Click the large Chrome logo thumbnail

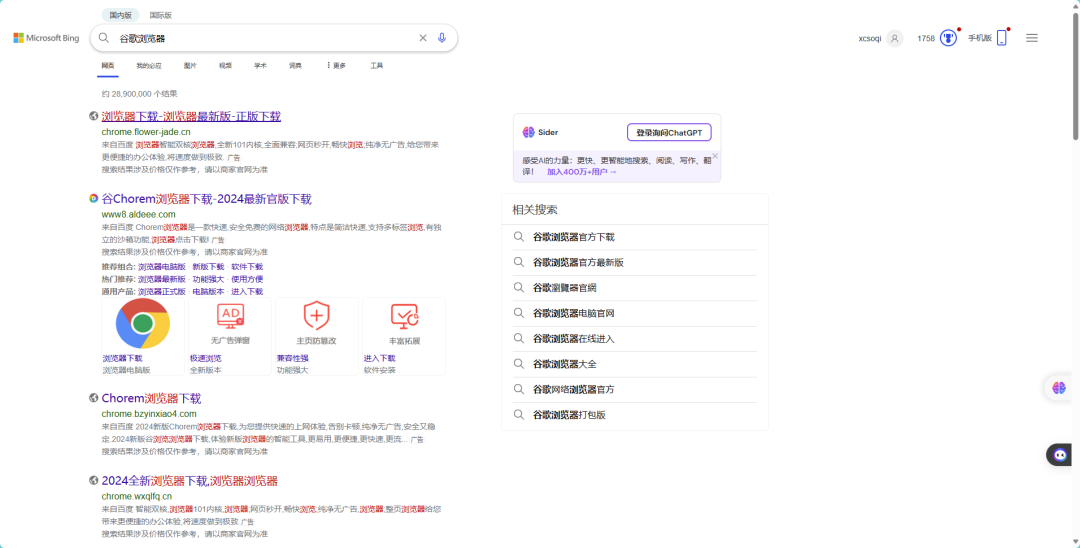coord(143,324)
